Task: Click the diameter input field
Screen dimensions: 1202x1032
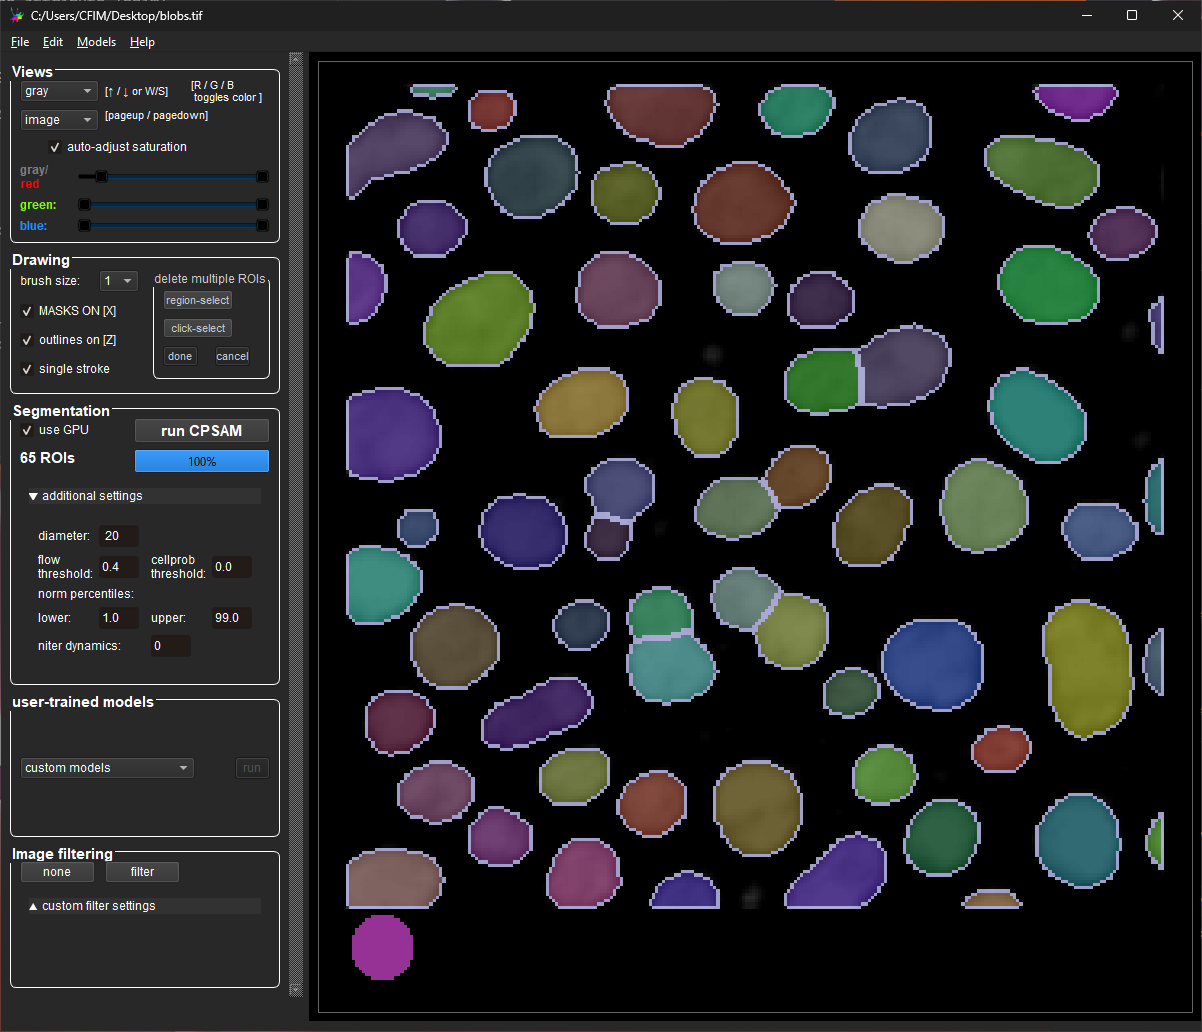Action: [x=119, y=536]
